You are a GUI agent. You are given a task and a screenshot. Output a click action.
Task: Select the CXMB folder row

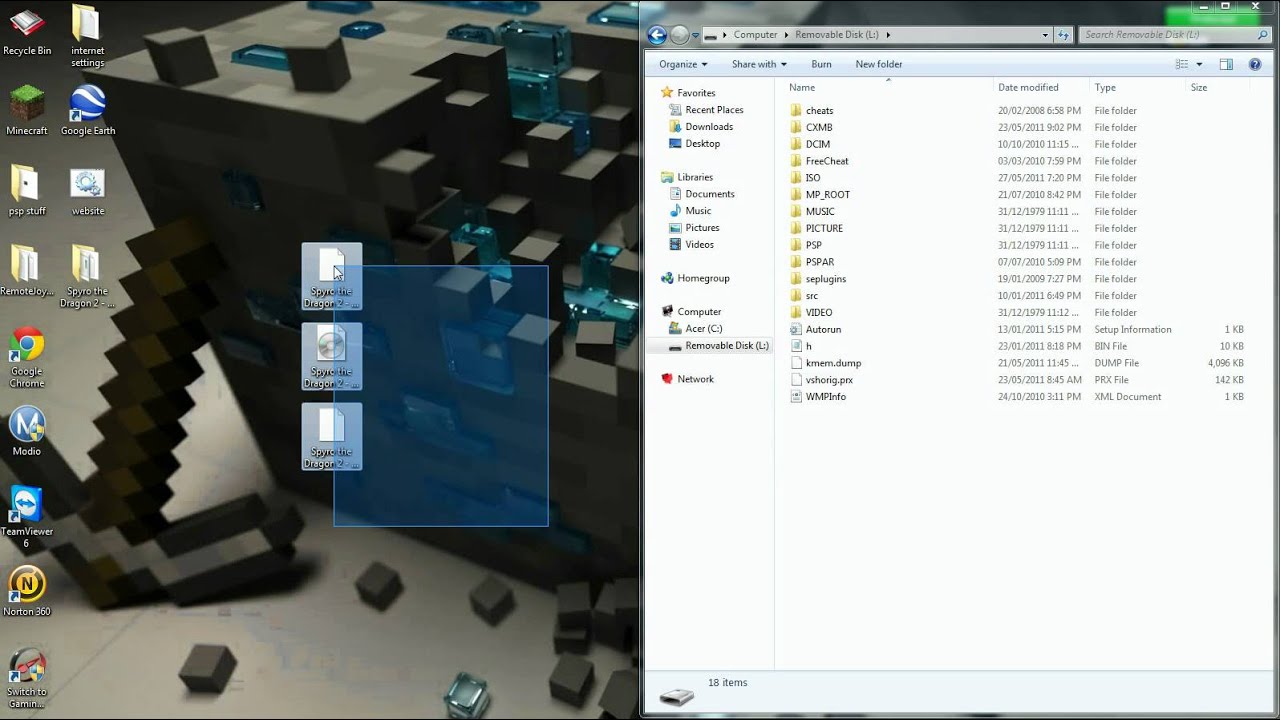click(1016, 127)
